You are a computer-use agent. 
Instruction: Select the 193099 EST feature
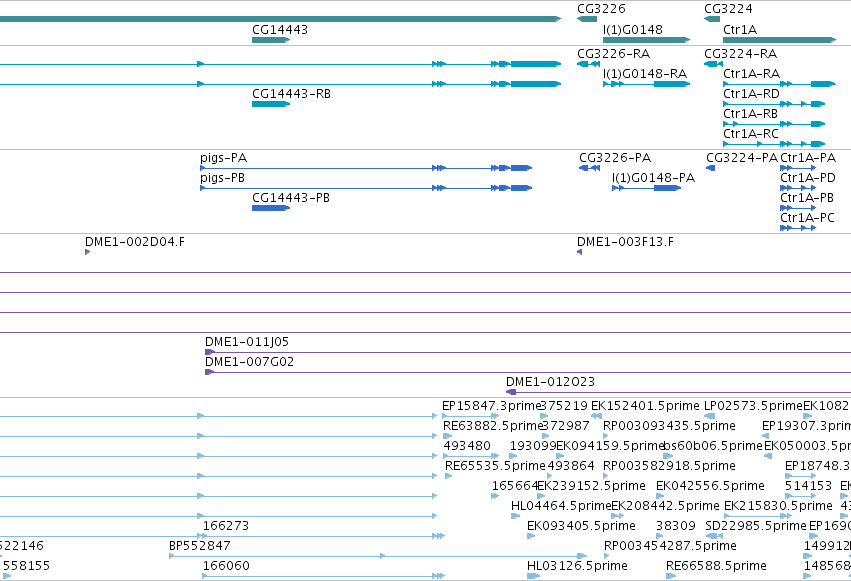point(513,456)
